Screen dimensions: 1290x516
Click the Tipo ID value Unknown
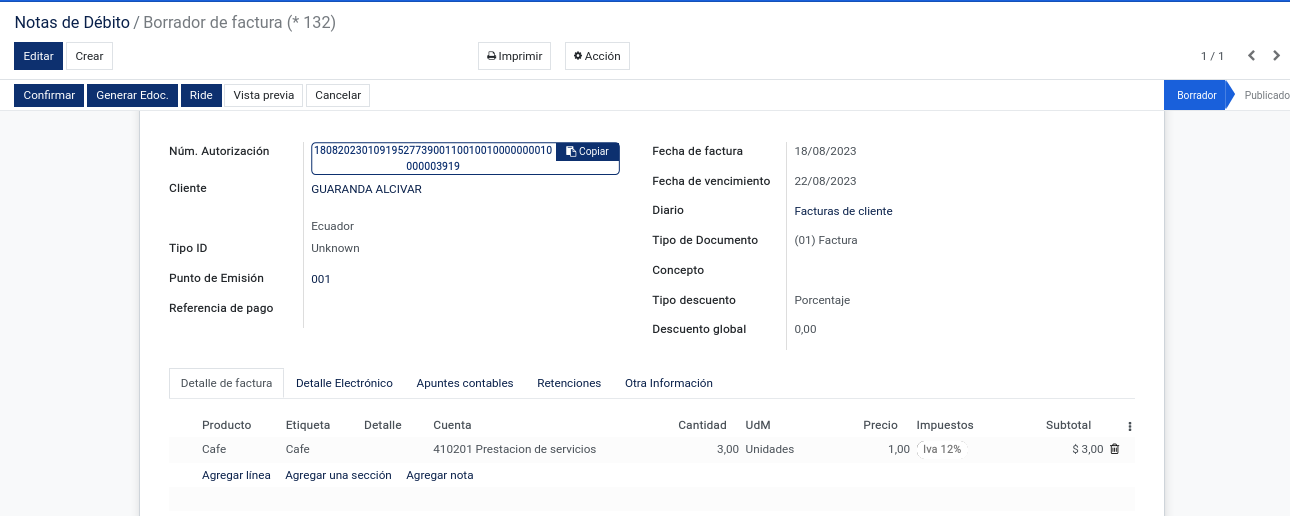(335, 248)
